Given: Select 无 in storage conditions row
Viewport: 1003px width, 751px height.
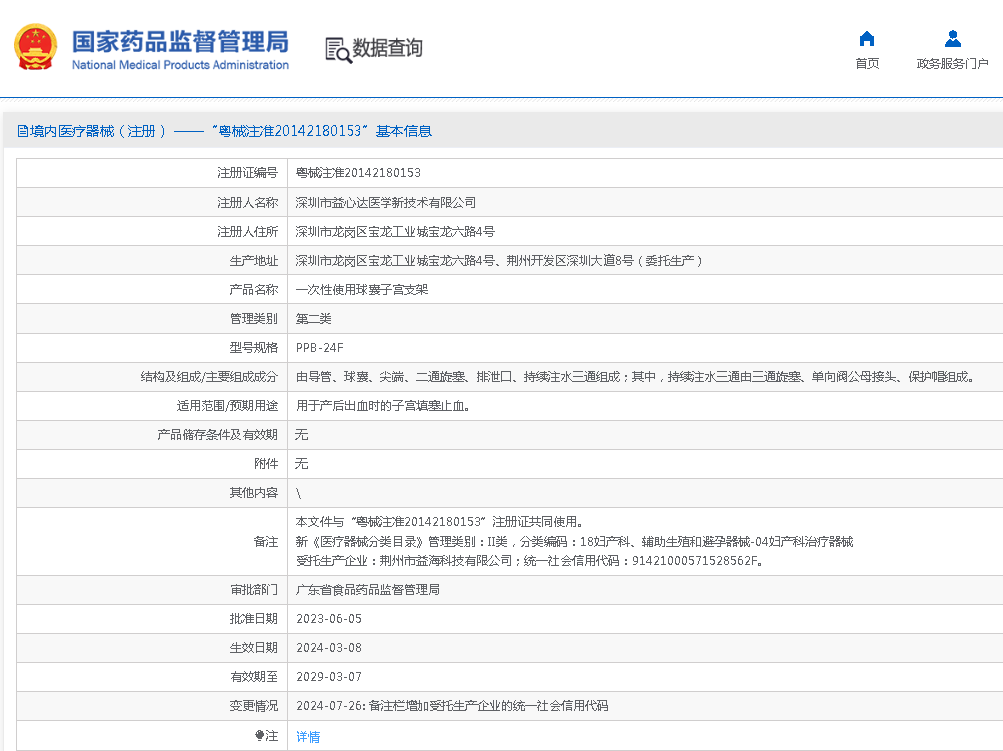Looking at the screenshot, I should tap(301, 435).
